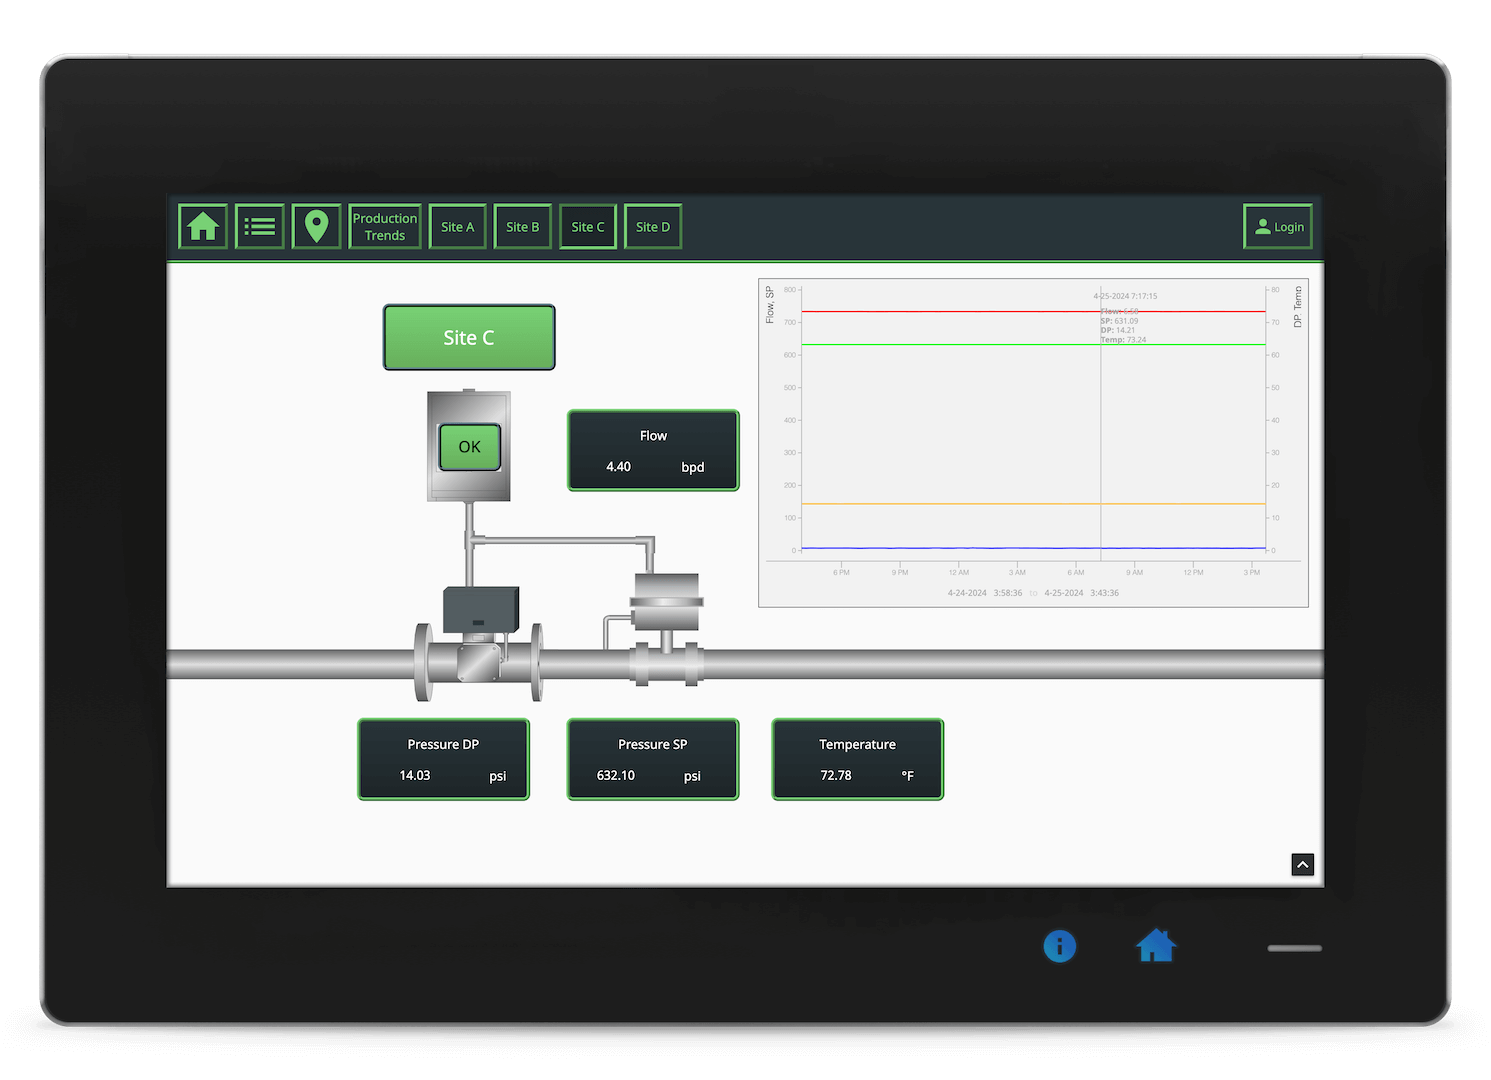
Task: Switch to the Site A tab
Action: pyautogui.click(x=457, y=226)
